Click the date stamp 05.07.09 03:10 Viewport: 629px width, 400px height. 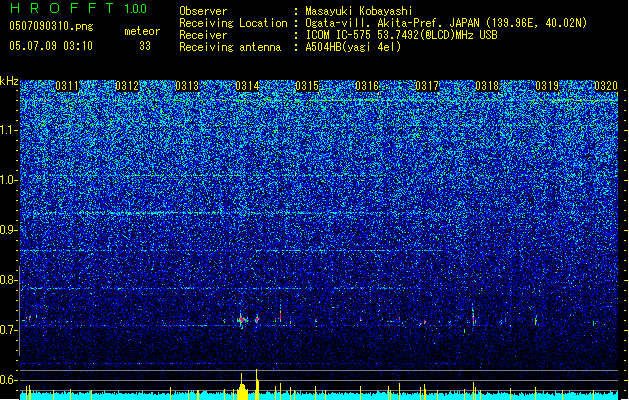click(x=51, y=46)
